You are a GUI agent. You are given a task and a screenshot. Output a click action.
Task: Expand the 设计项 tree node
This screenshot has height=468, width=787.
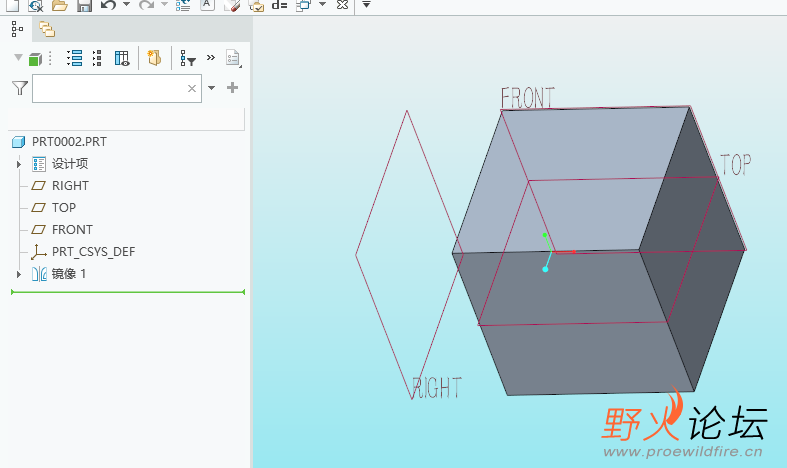pos(18,164)
